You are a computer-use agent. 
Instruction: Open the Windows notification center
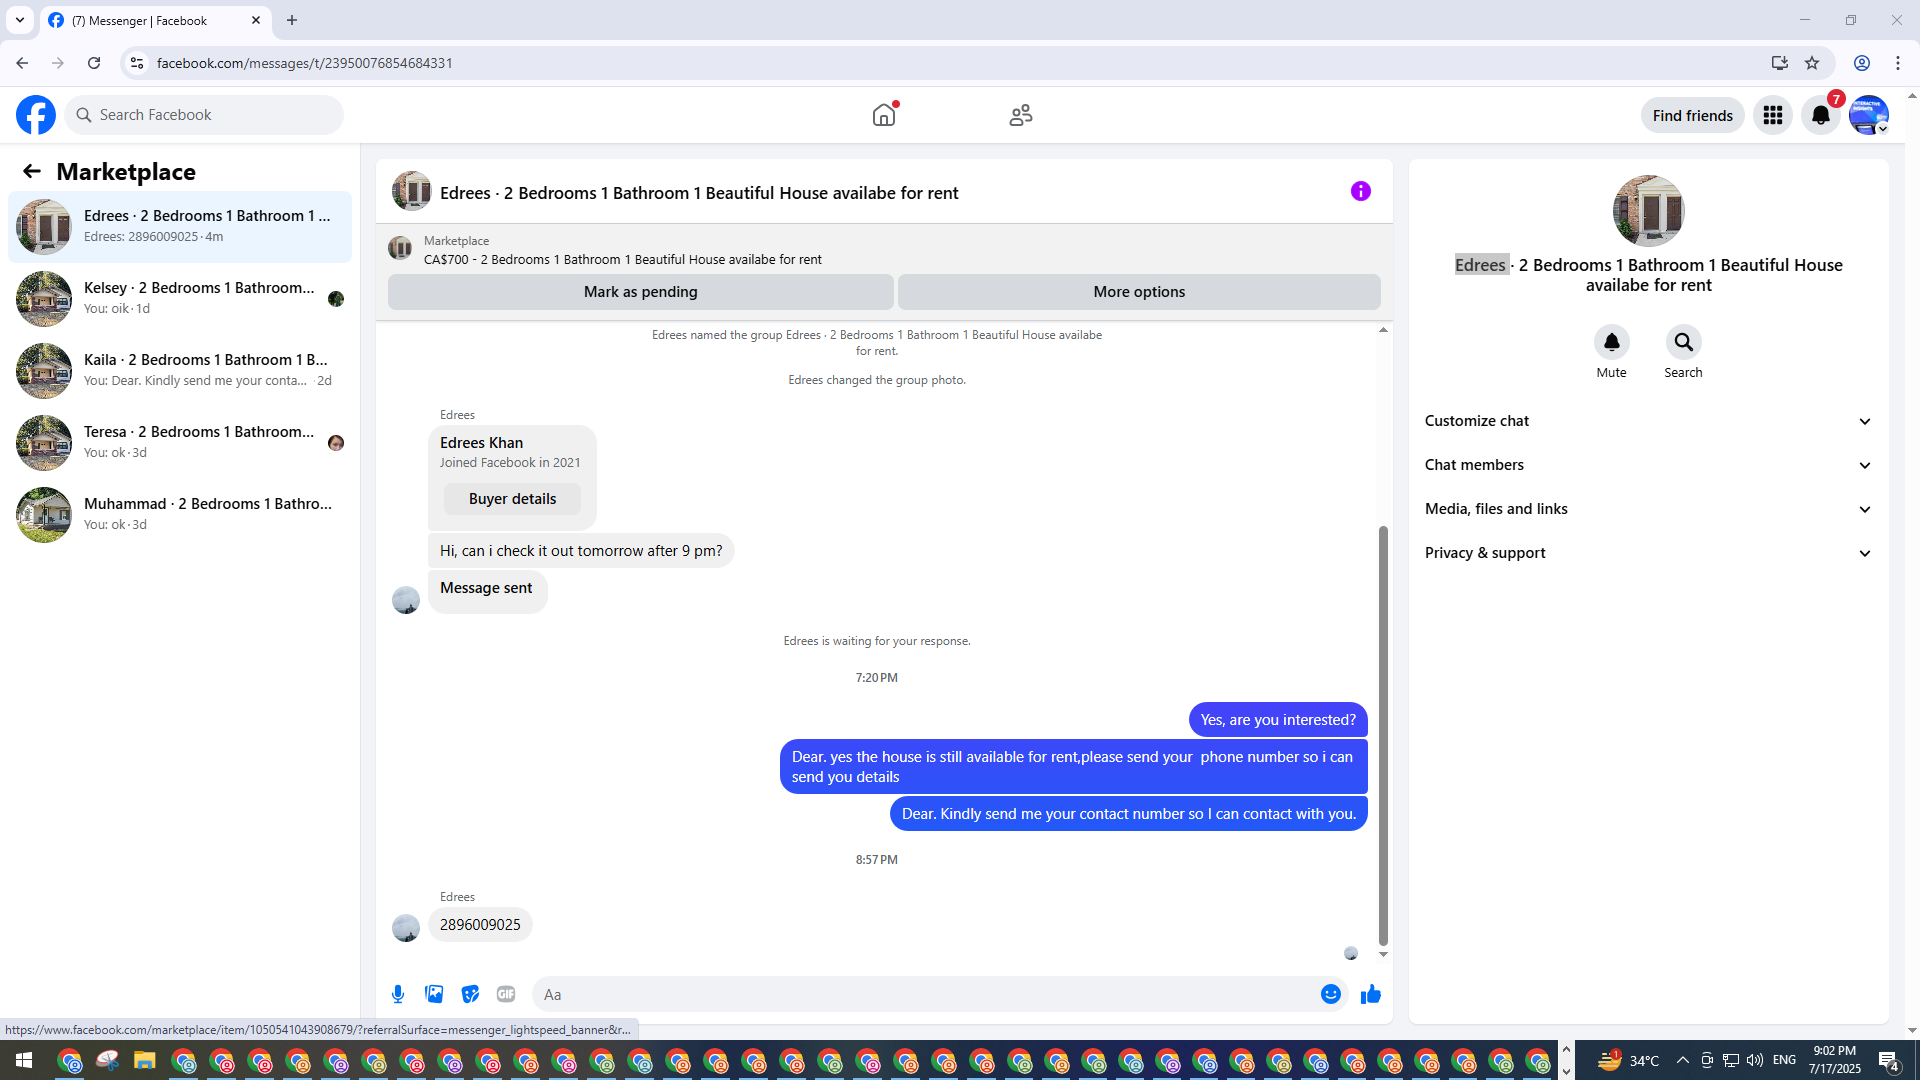[1889, 1060]
